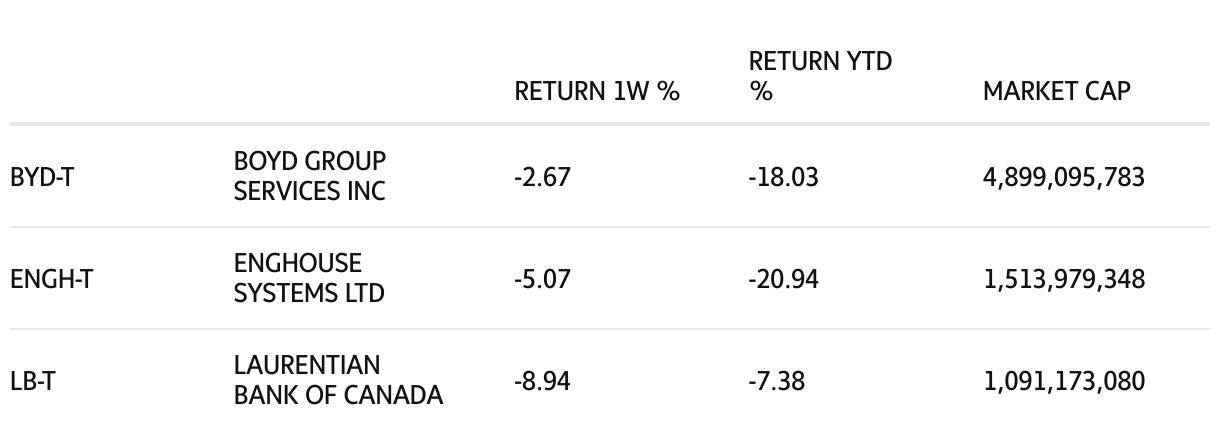Image resolution: width=1220 pixels, height=440 pixels.
Task: Sort by the RETURN YTD % column header
Action: [820, 77]
